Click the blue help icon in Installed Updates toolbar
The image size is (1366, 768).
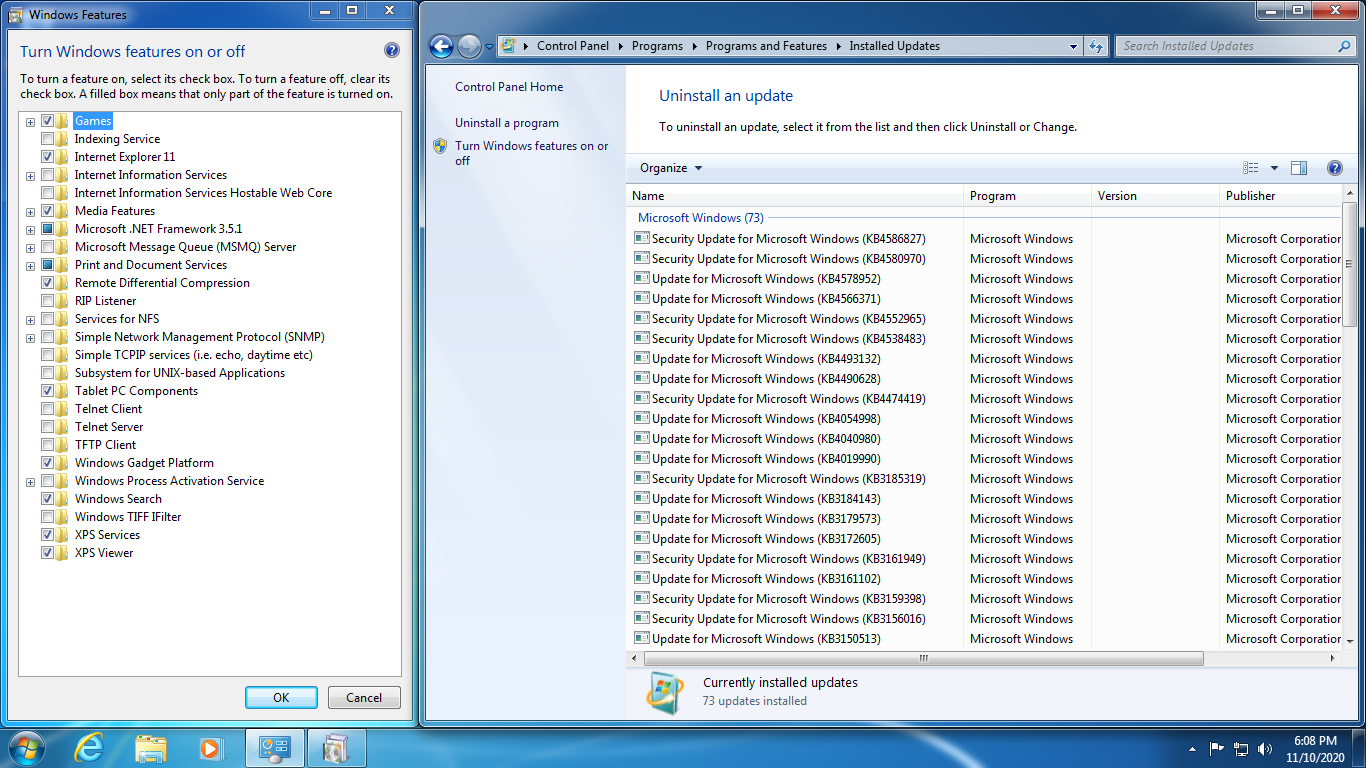[1334, 168]
